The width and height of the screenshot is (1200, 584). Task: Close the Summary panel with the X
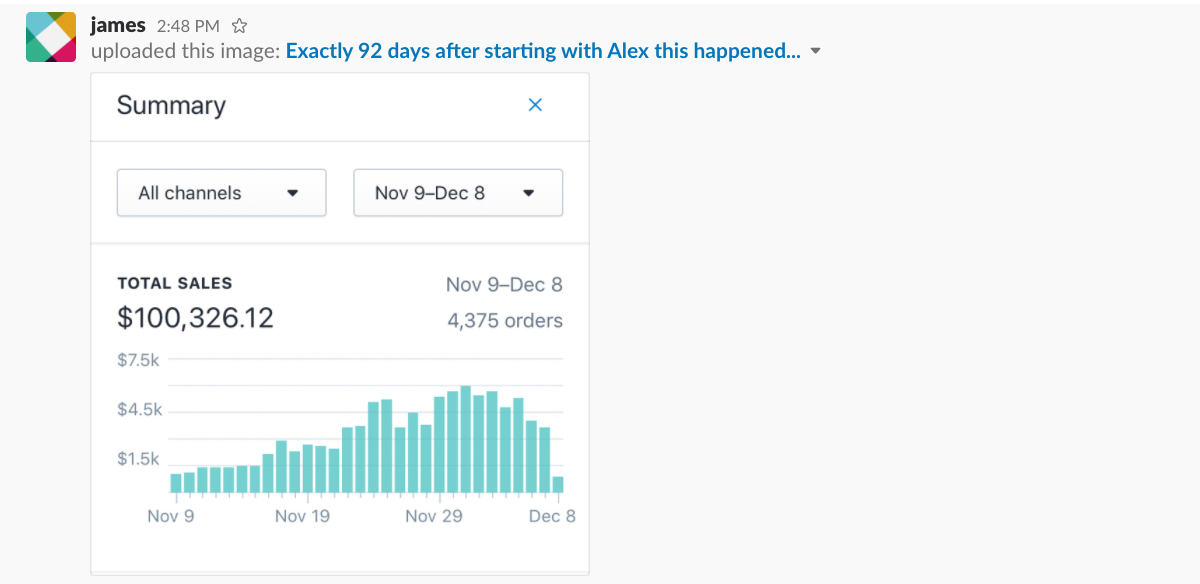click(x=535, y=105)
